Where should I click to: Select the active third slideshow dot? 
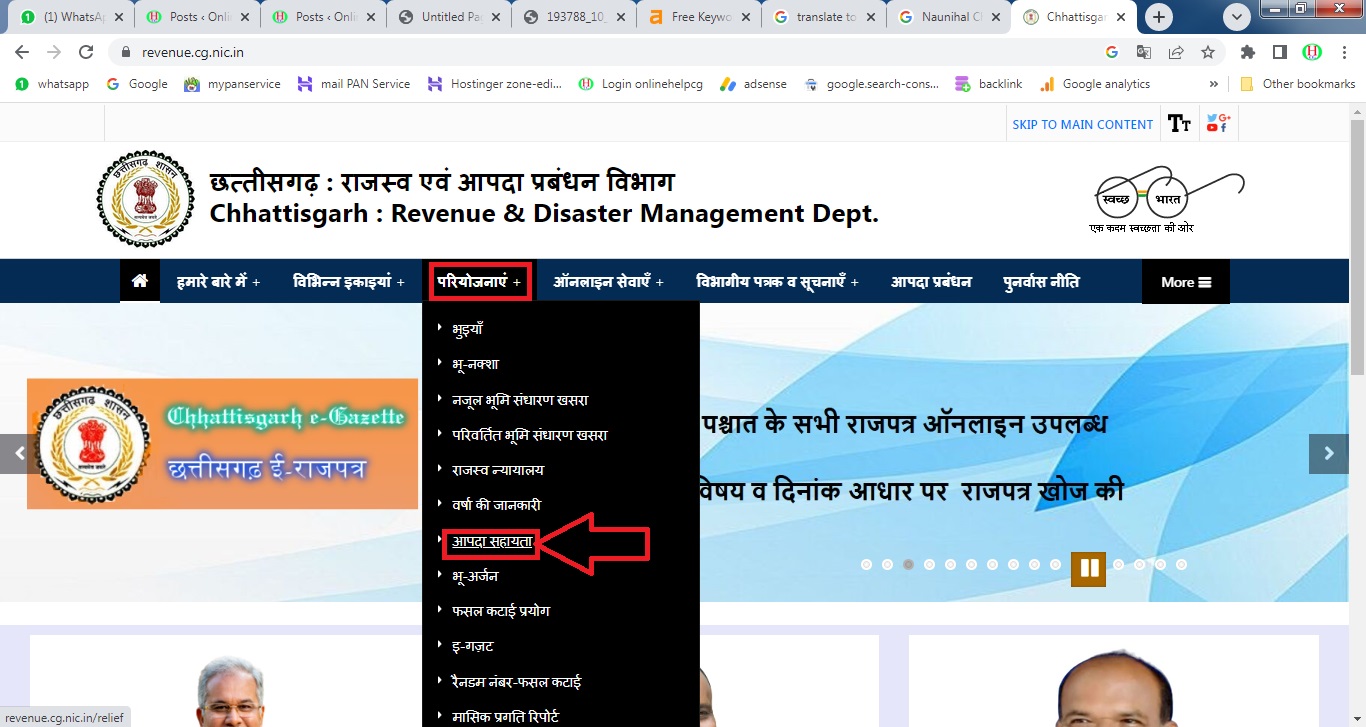[x=908, y=564]
